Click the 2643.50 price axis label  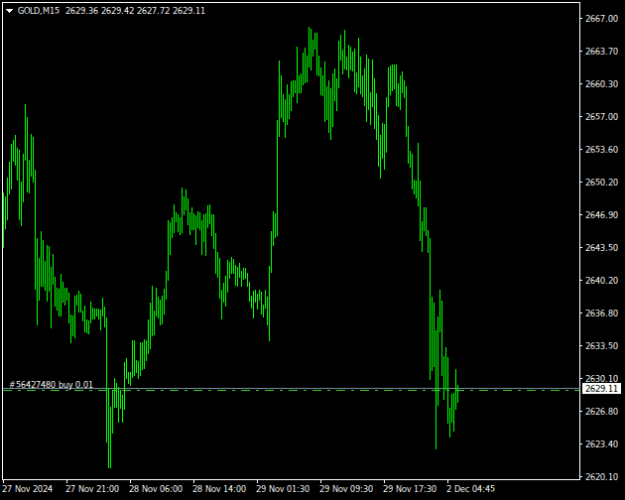[x=601, y=248]
